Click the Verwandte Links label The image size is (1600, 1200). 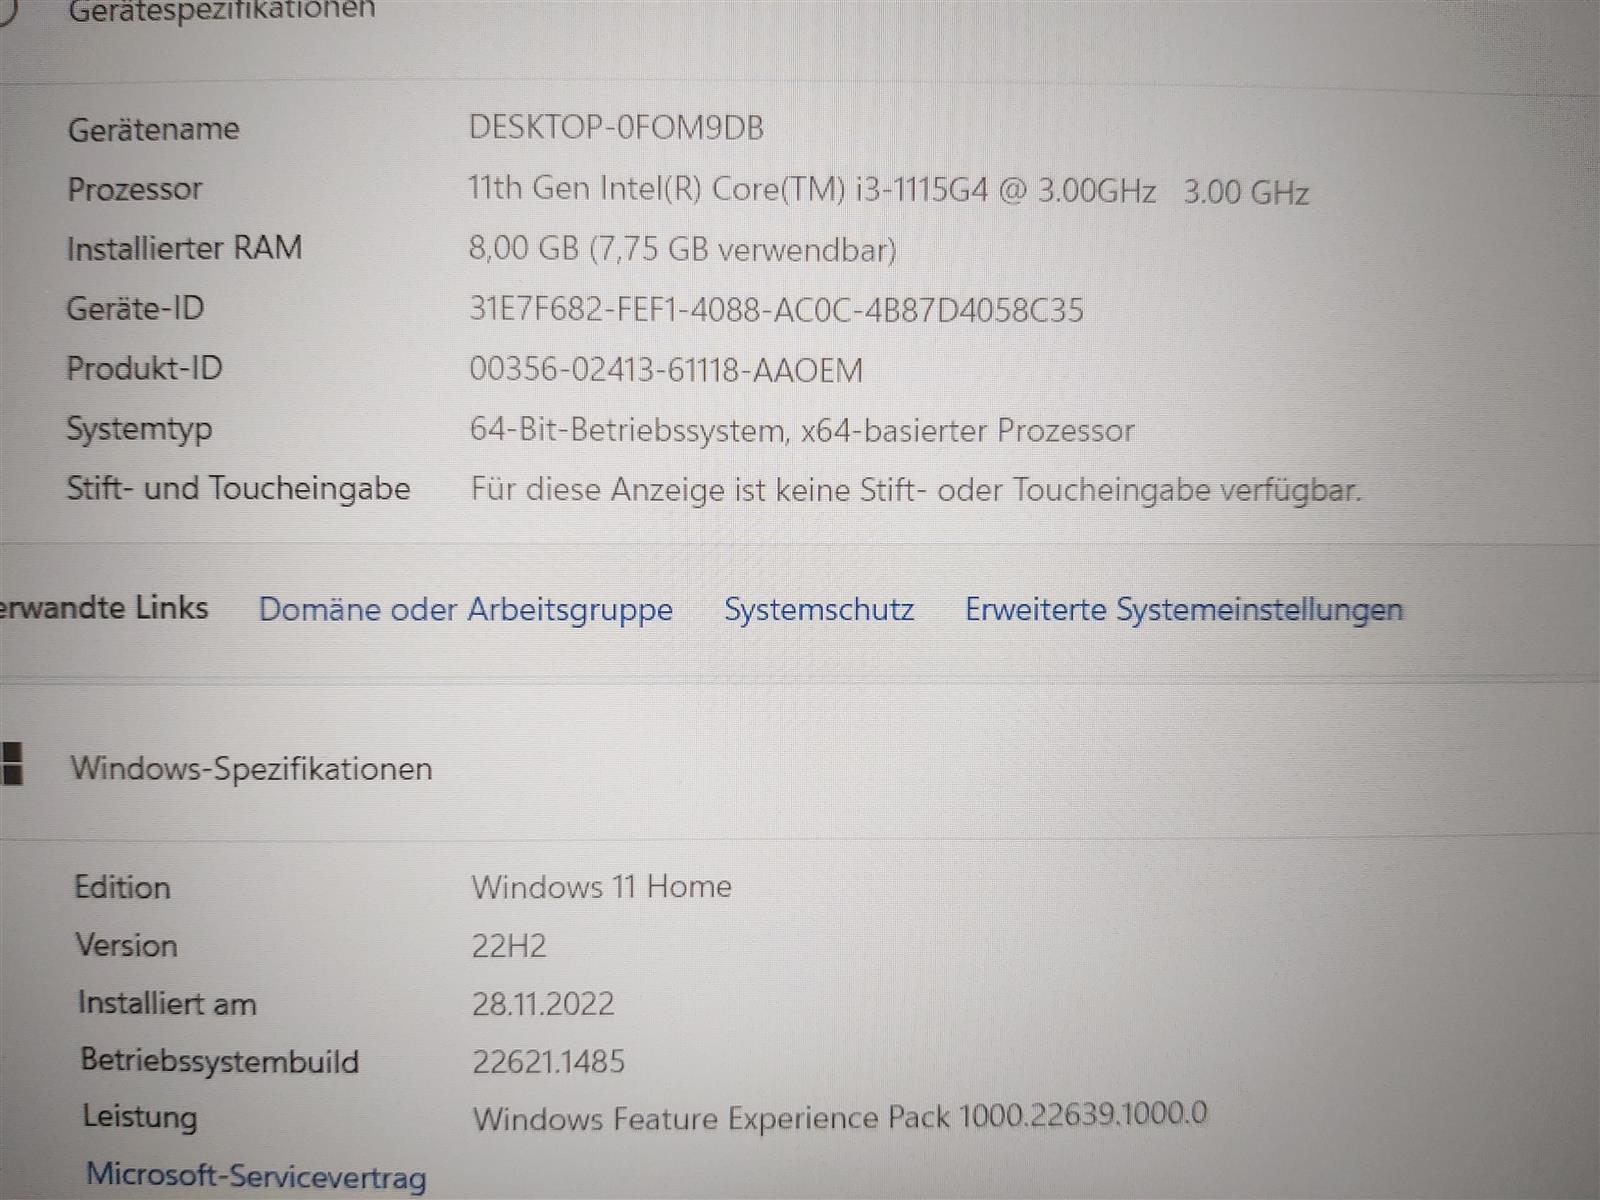(x=104, y=608)
